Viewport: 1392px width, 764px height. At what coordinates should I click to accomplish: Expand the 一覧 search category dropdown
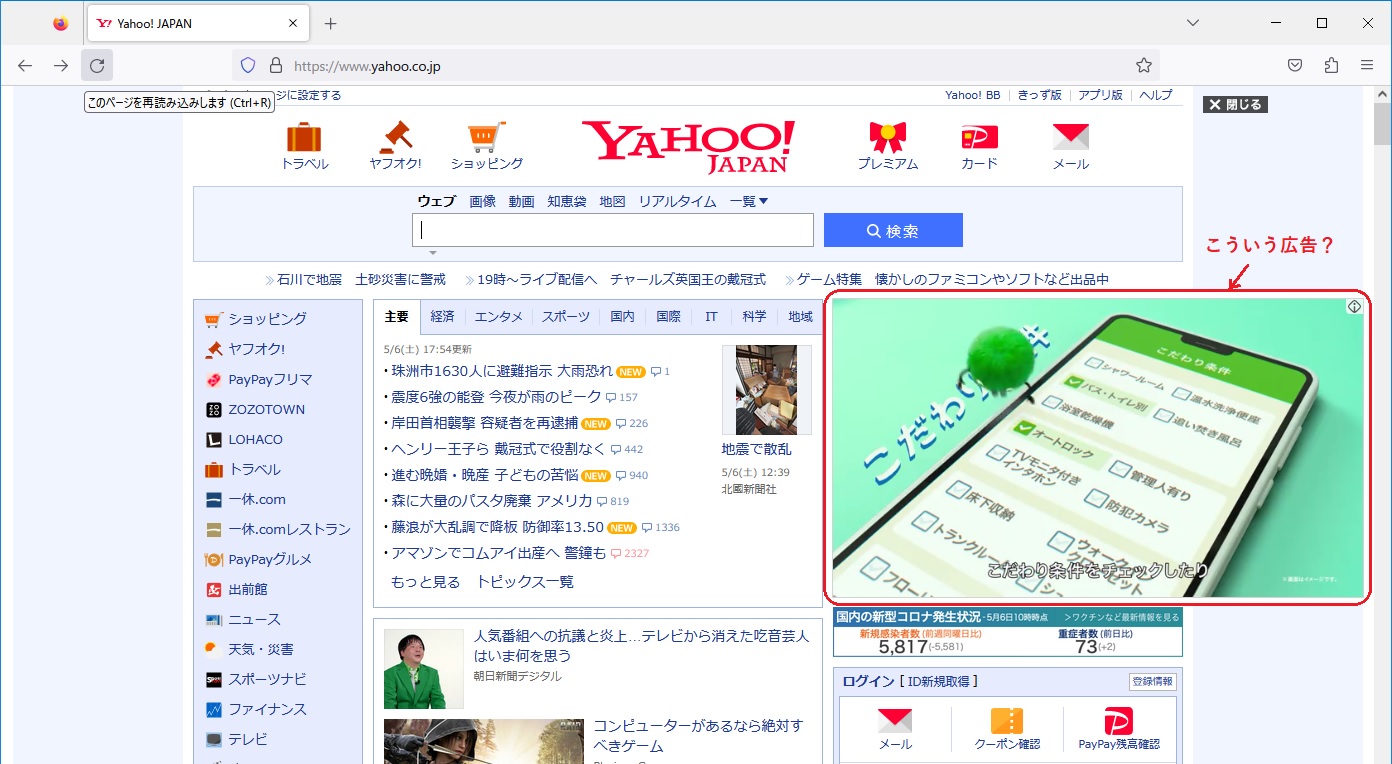click(x=749, y=201)
